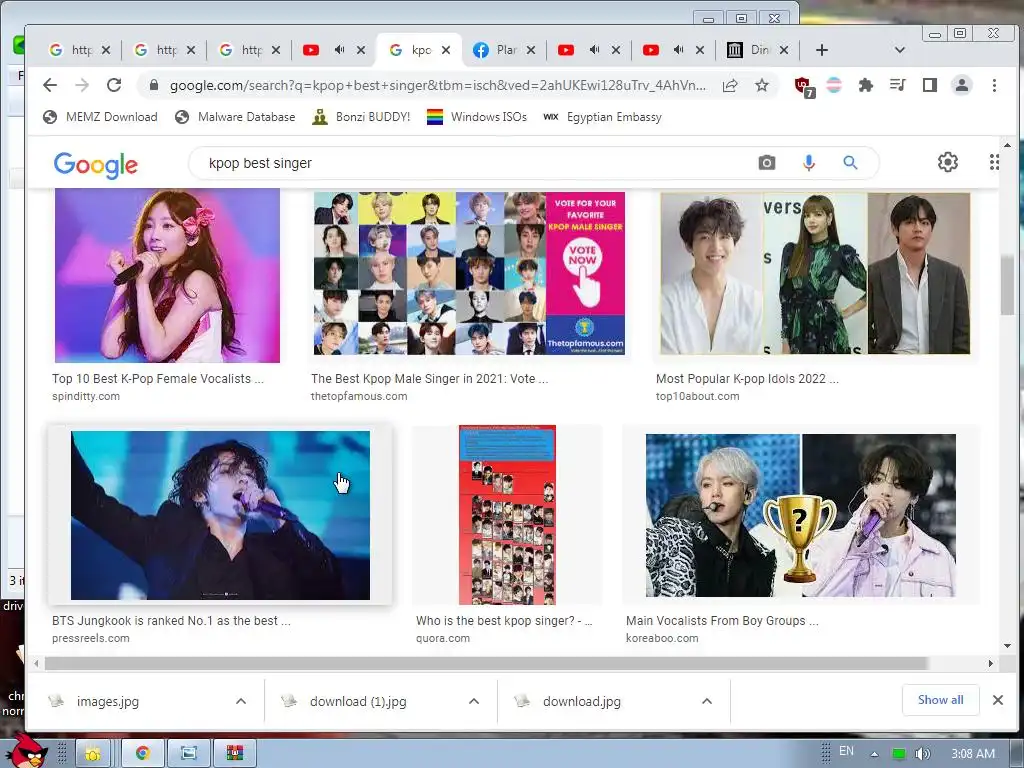Open the WinRAR taskbar icon
Screen dimensions: 1024x768
pos(234,754)
